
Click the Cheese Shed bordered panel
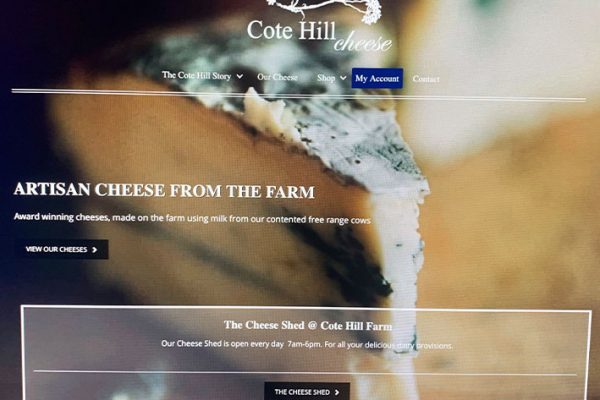306,353
